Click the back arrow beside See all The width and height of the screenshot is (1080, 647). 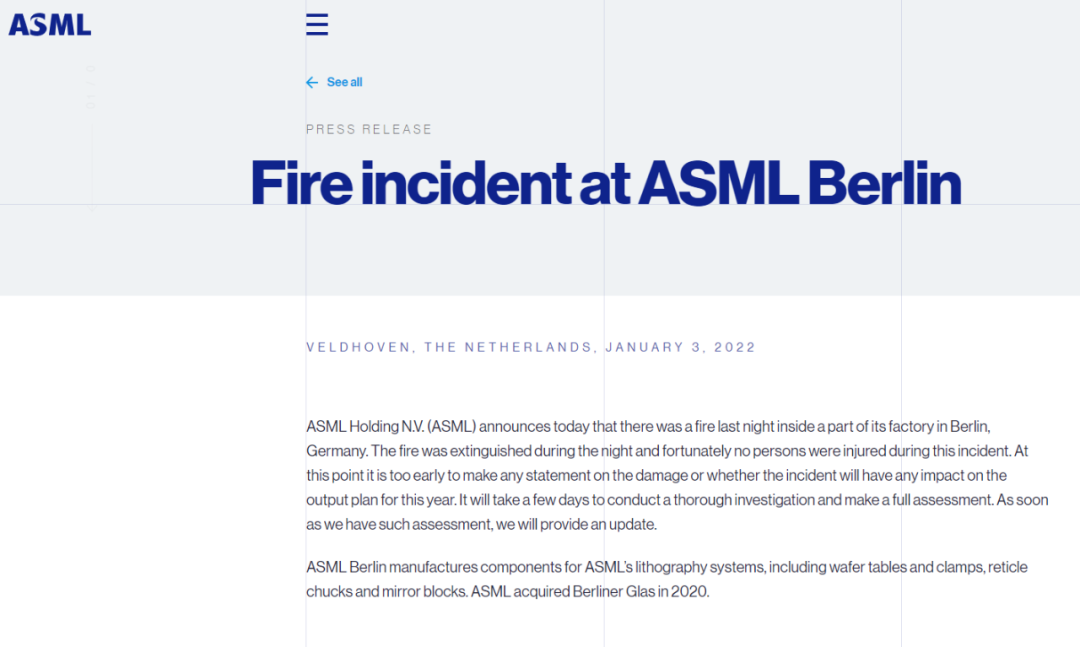coord(312,82)
